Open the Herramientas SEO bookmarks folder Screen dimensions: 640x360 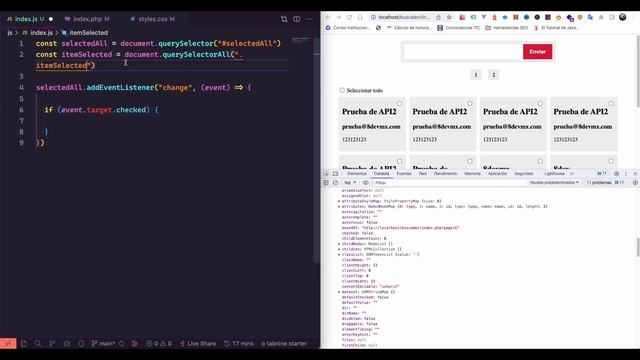[x=507, y=28]
